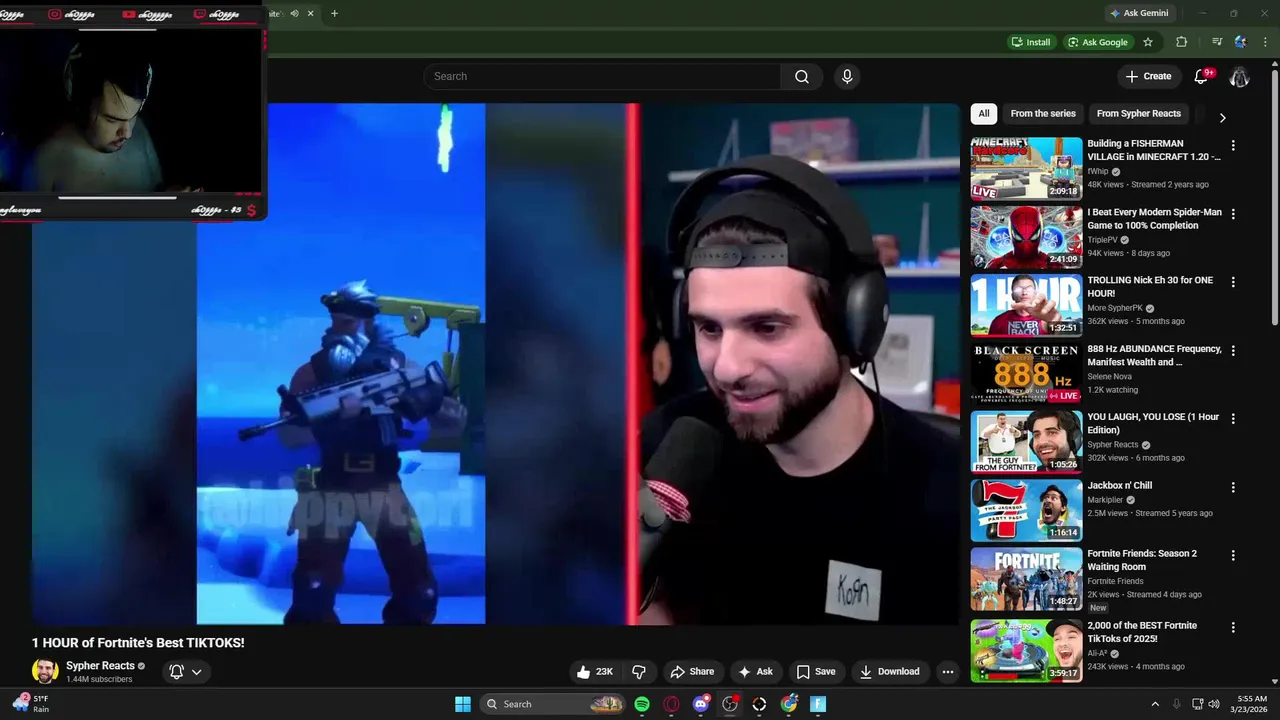The width and height of the screenshot is (1280, 720).
Task: Click the Ask Gemini button
Action: (1139, 13)
